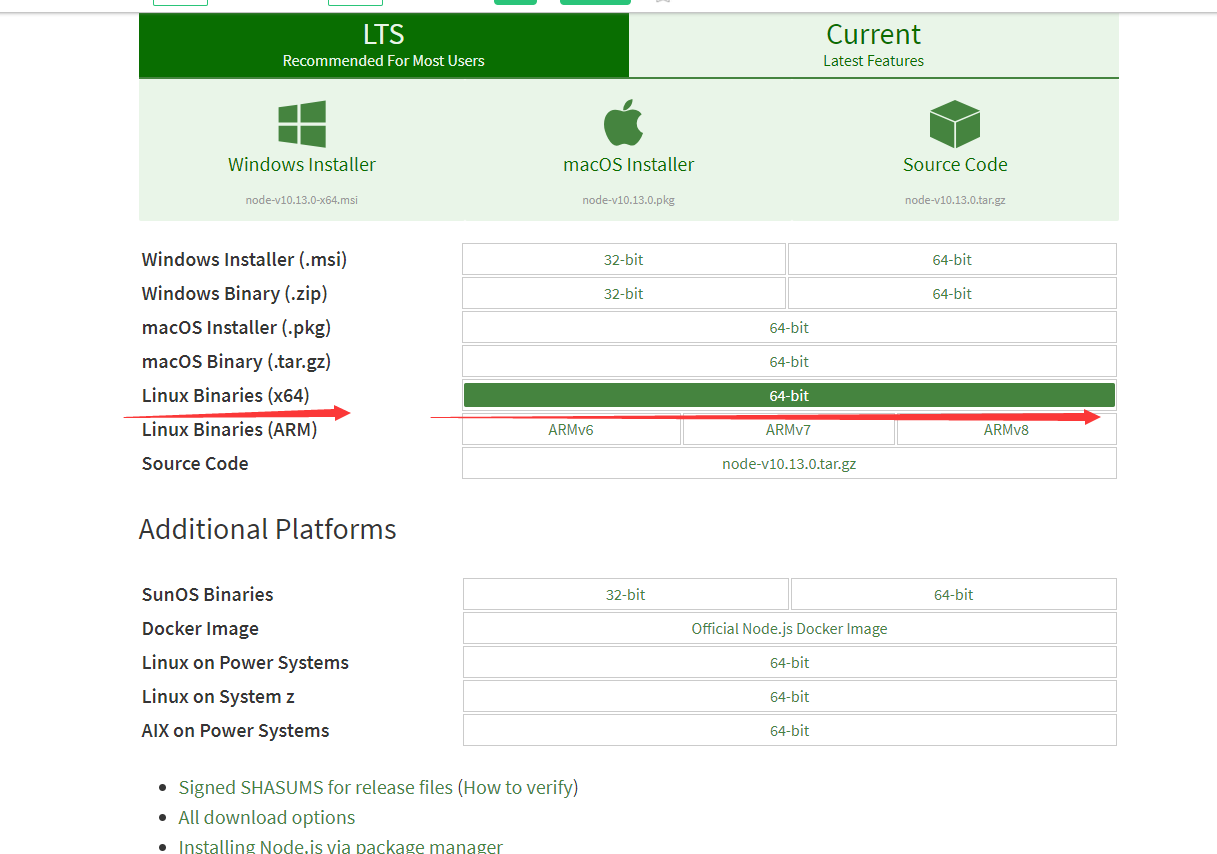Click the Windows logo icon
Viewport: 1217px width, 854px height.
[x=302, y=125]
